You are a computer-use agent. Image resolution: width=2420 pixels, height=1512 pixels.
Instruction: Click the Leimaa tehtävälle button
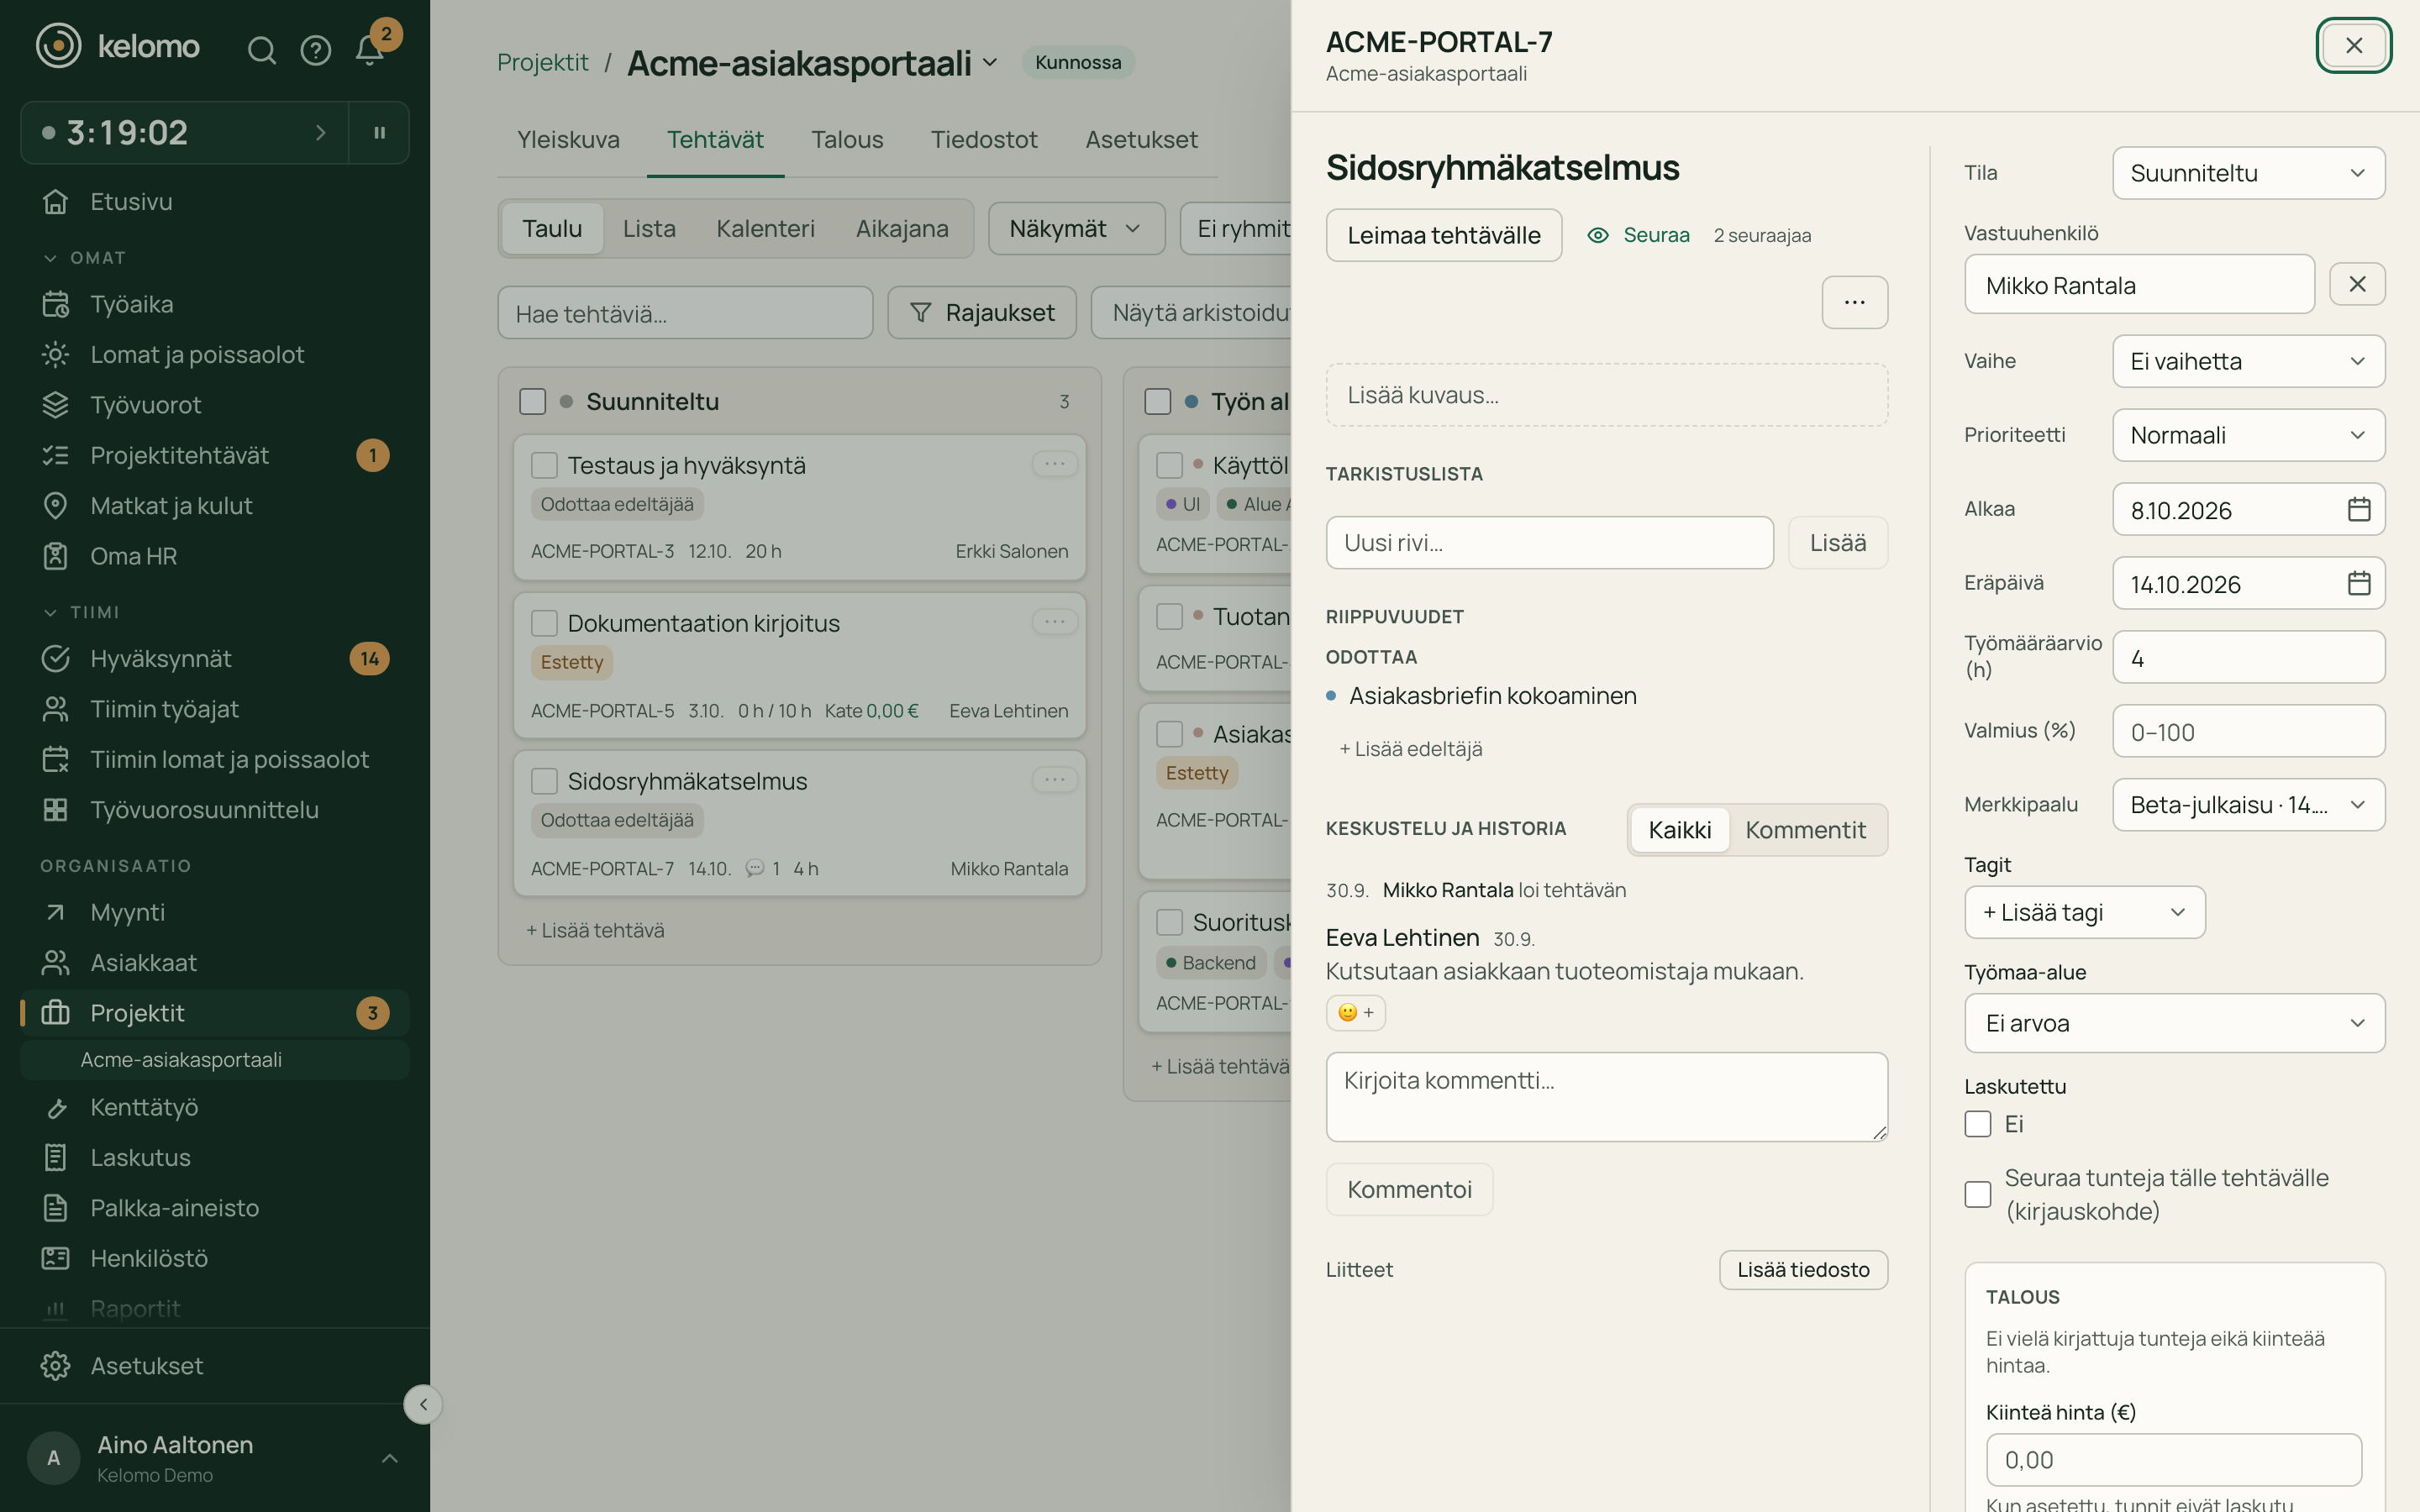tap(1443, 235)
